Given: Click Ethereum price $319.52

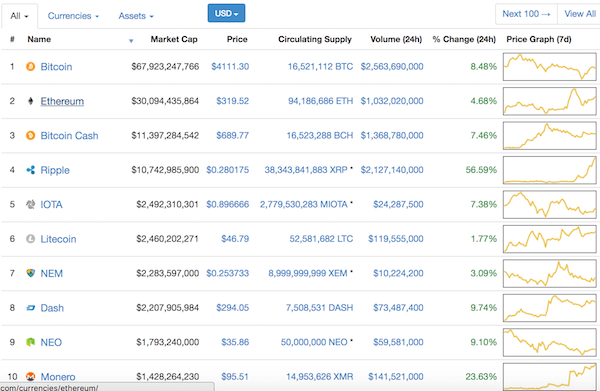Looking at the screenshot, I should click(x=233, y=101).
